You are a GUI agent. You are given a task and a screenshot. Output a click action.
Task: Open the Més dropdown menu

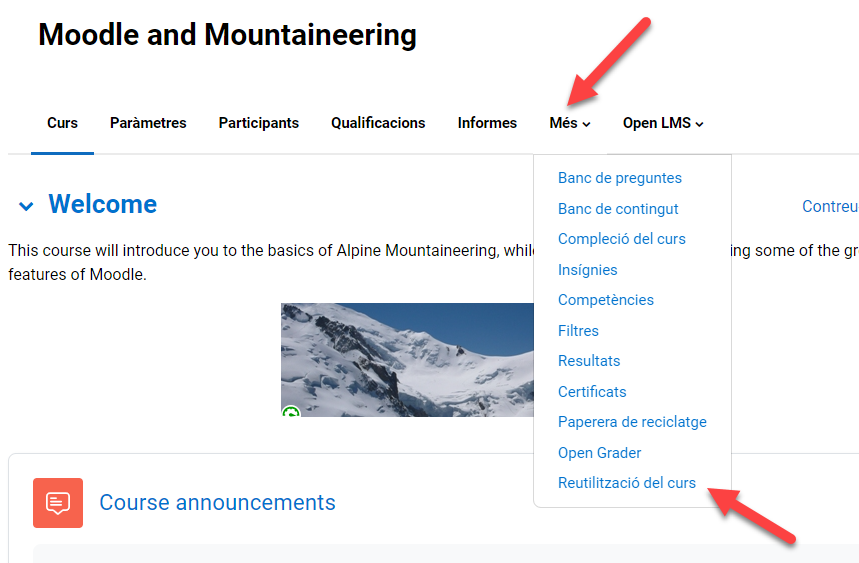569,123
